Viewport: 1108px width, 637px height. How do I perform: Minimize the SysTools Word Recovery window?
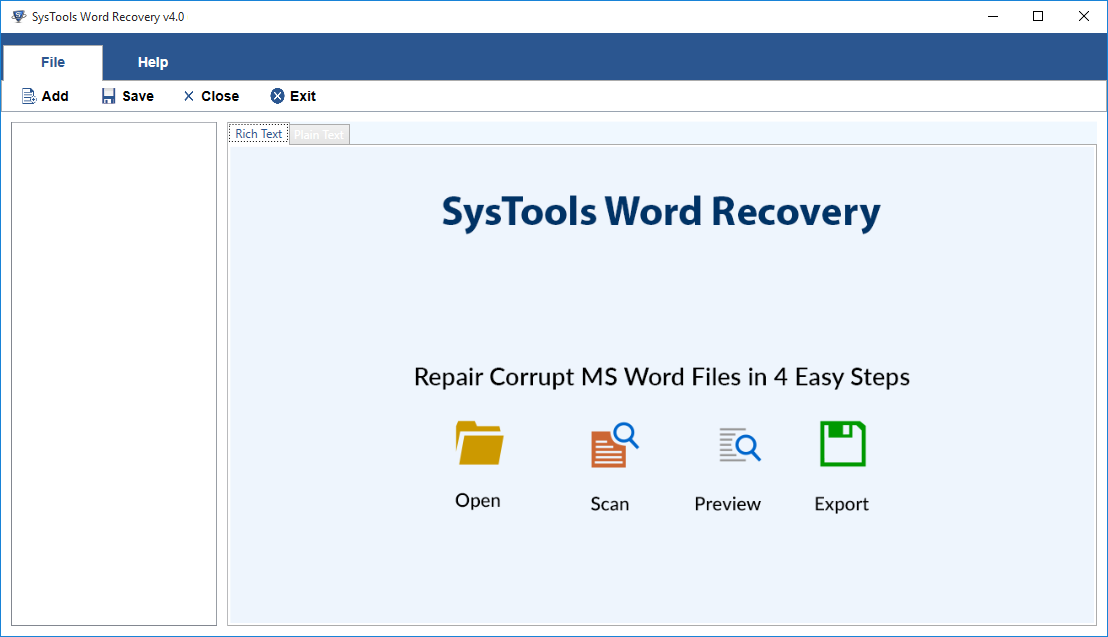[x=993, y=16]
